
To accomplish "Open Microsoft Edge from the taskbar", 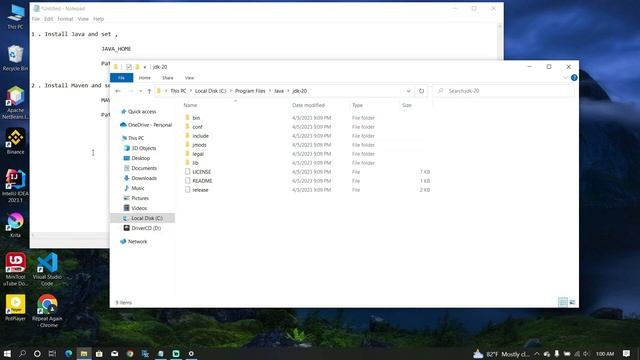I will (x=68, y=353).
